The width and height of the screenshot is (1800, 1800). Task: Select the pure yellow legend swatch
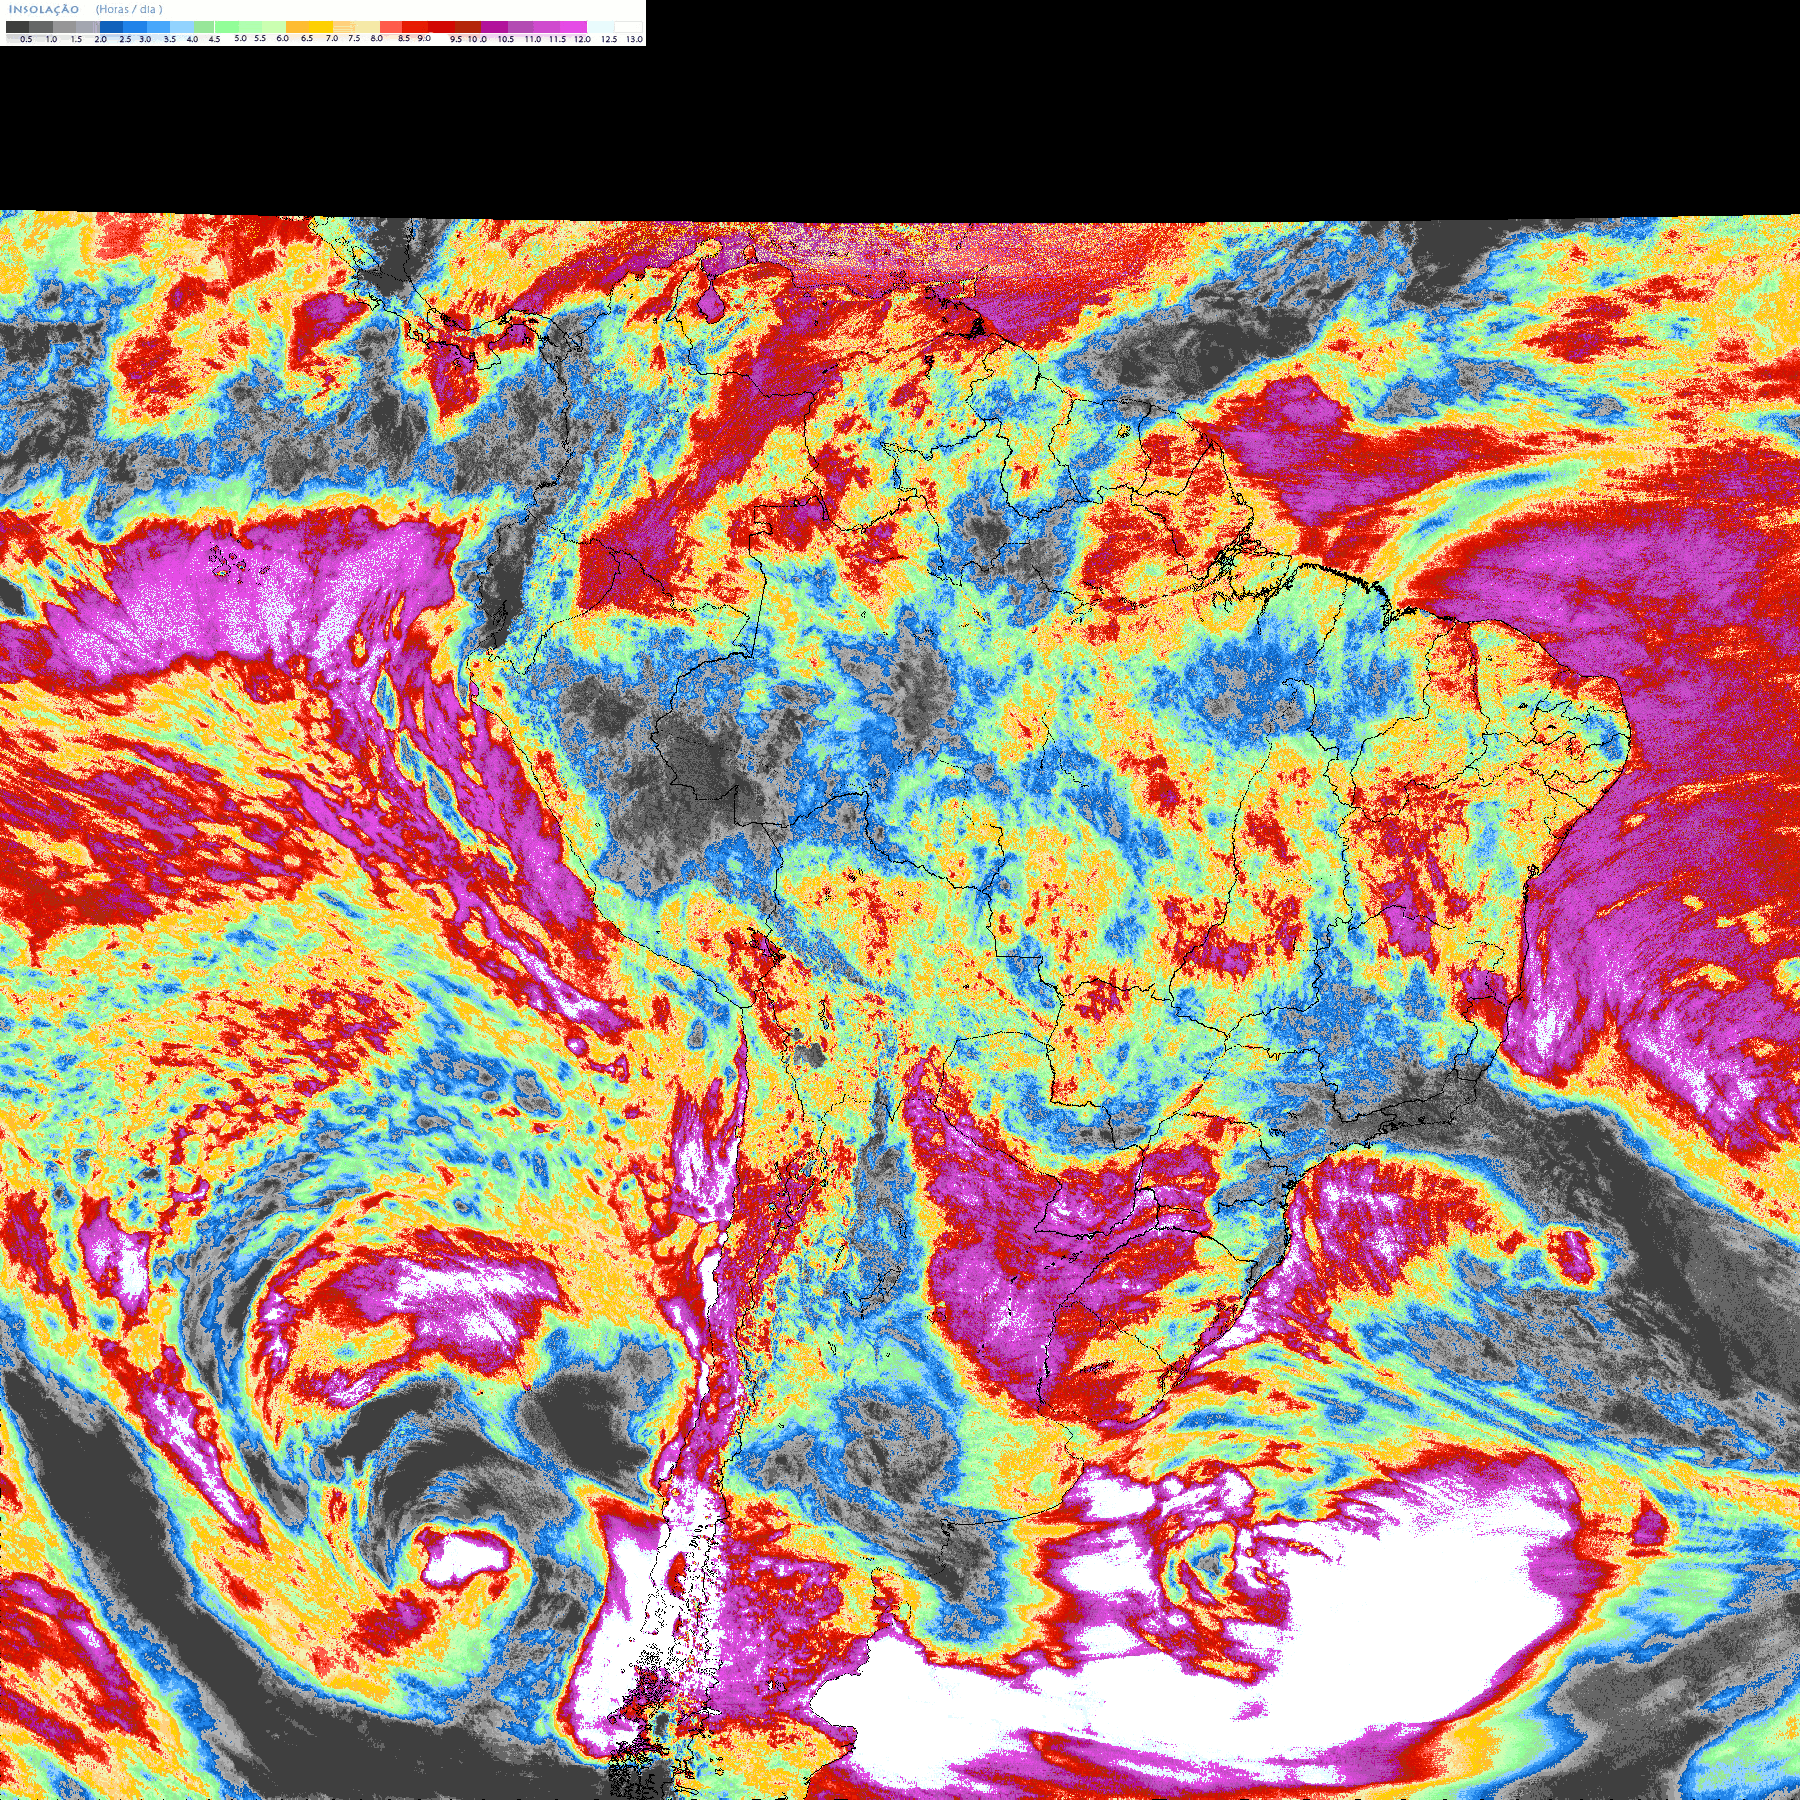point(321,27)
